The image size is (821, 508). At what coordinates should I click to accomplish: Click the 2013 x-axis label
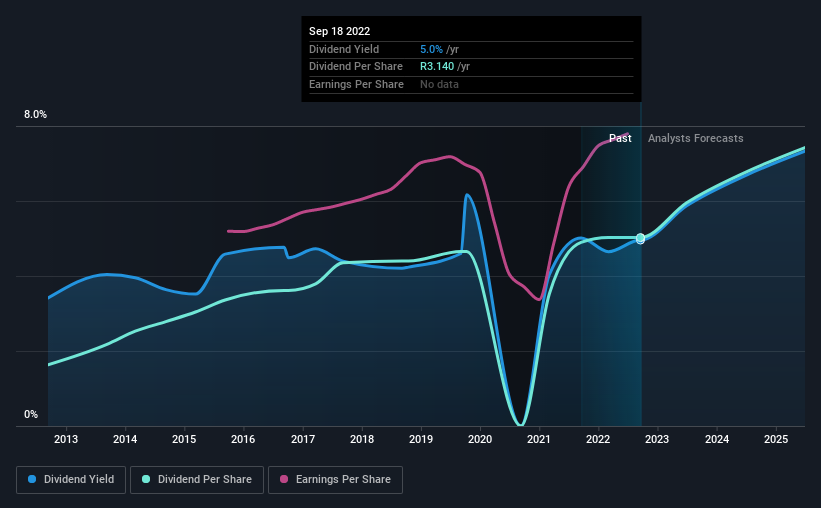pyautogui.click(x=66, y=439)
